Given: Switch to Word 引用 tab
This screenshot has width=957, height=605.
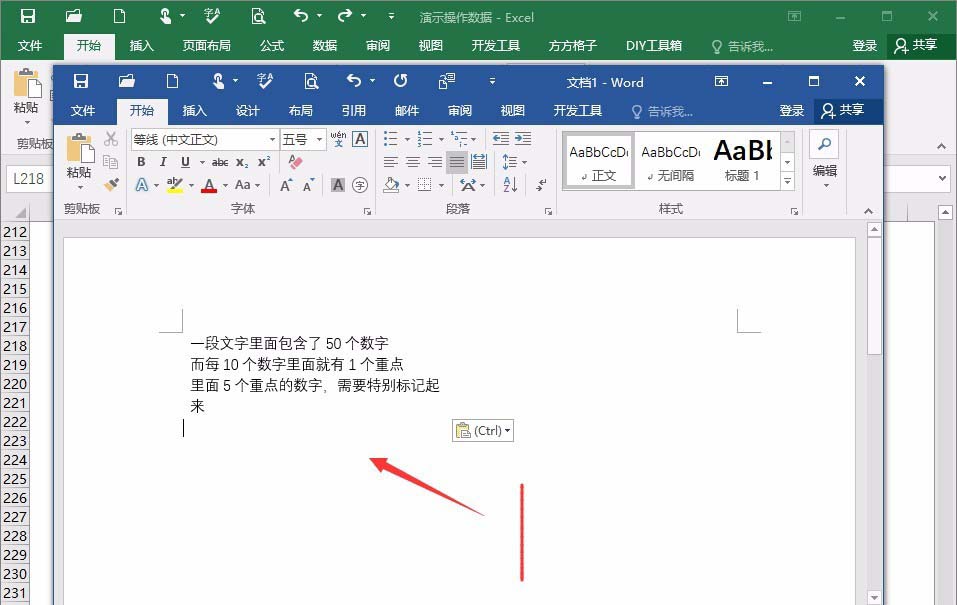Looking at the screenshot, I should tap(353, 110).
